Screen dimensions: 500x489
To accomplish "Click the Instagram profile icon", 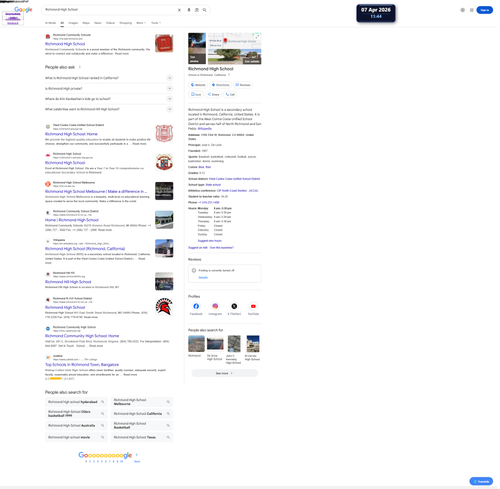I will point(215,306).
